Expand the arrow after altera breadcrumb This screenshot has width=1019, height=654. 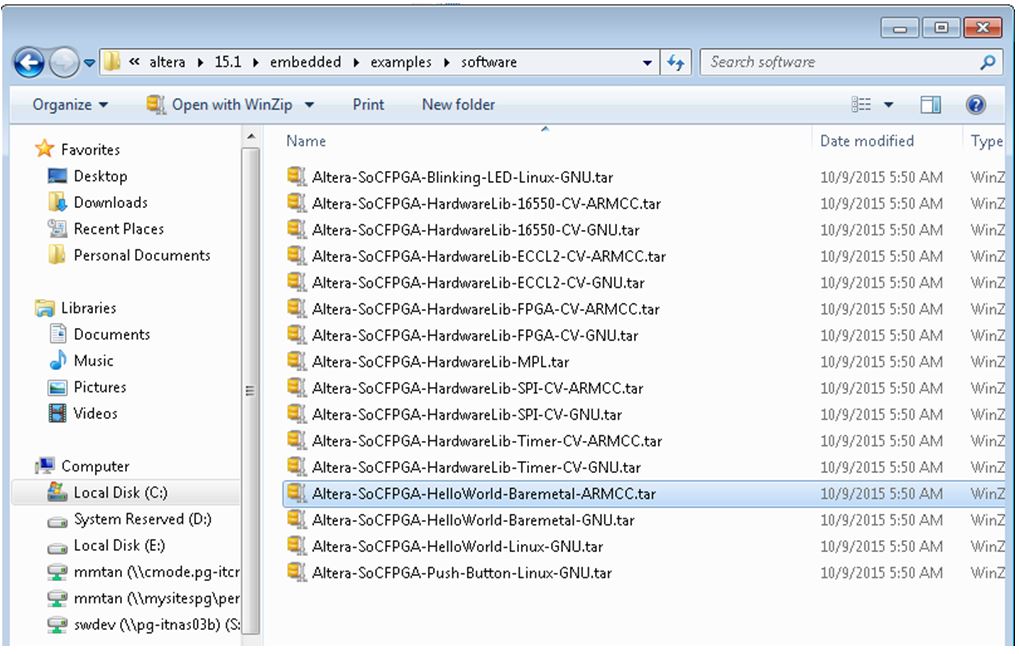coord(200,62)
